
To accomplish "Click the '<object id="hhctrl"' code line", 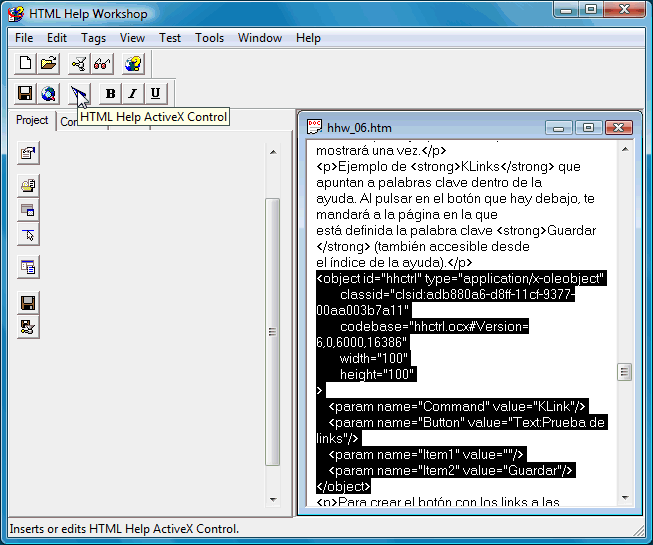I will tap(461, 278).
